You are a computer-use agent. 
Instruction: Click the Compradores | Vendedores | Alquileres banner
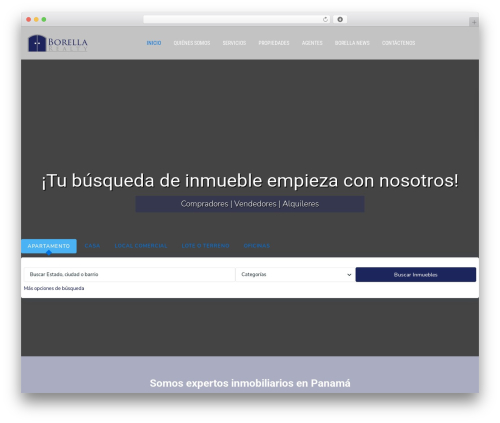pos(250,204)
